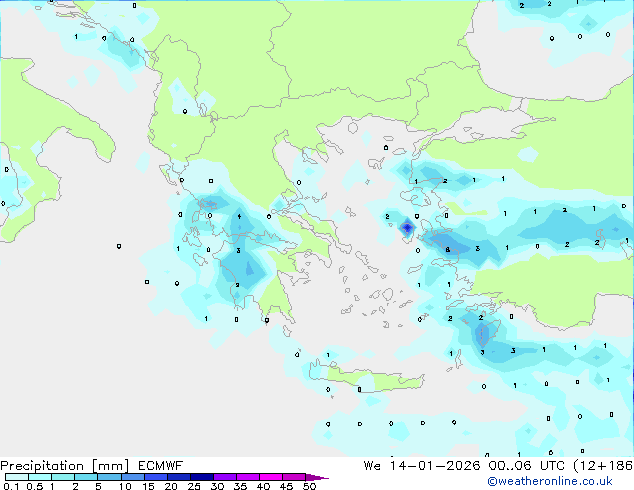
Task: Click the island of Crete on map
Action: tap(366, 376)
